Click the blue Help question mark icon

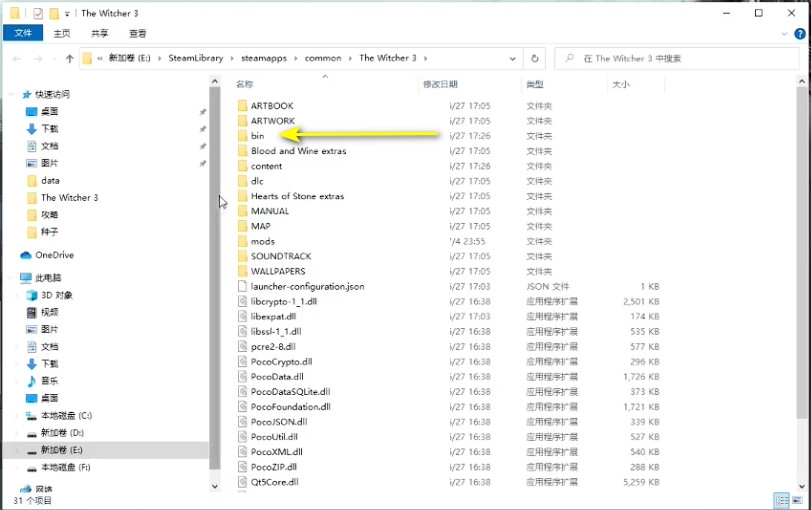(800, 33)
